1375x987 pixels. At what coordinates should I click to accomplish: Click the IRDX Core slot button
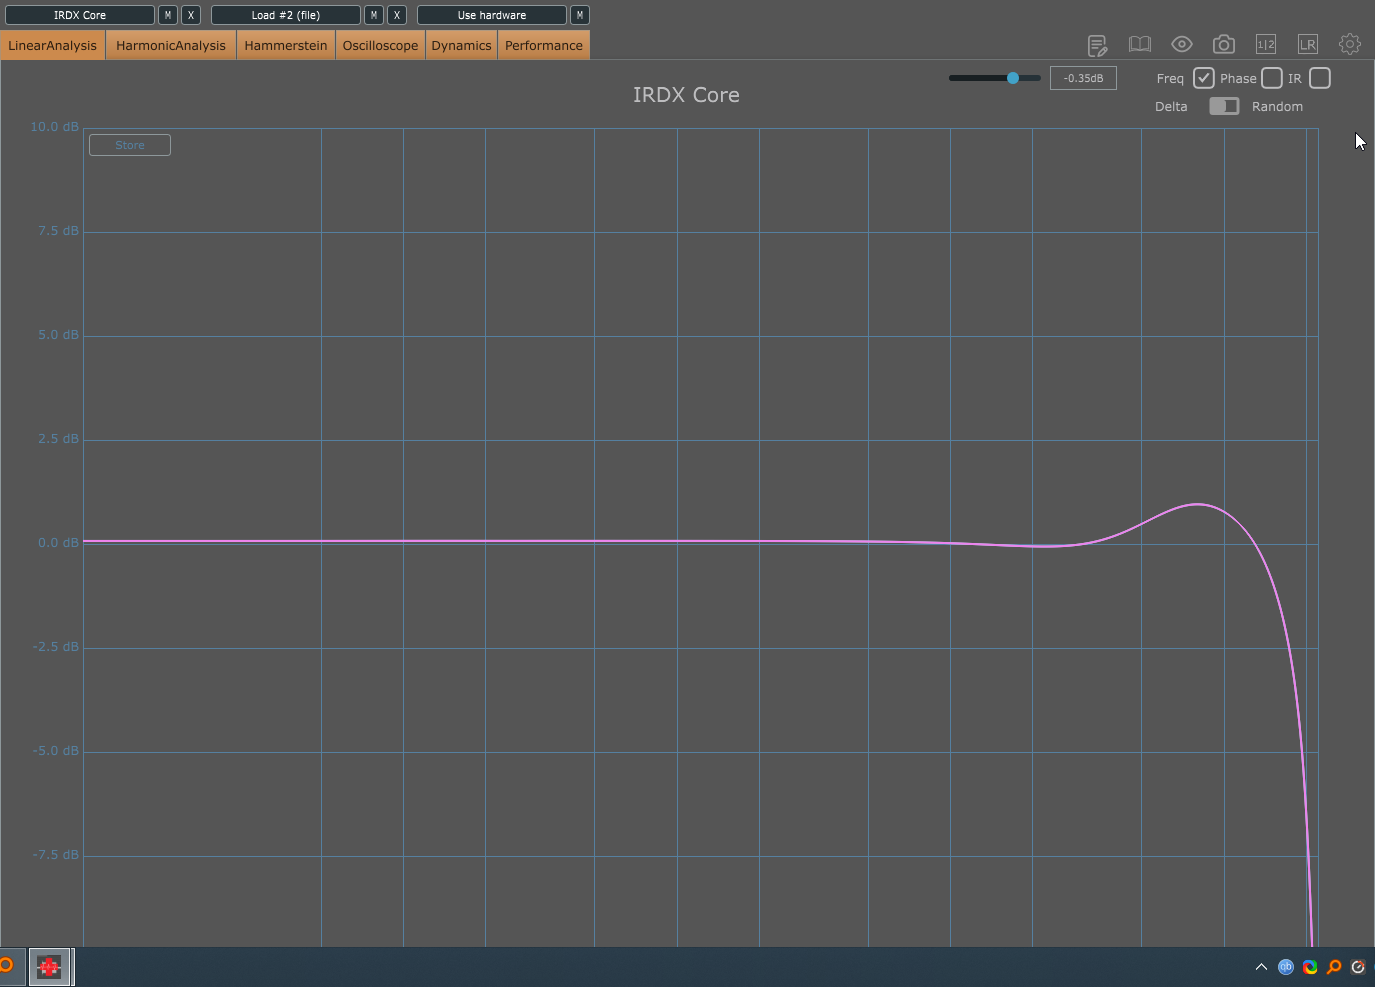(80, 15)
